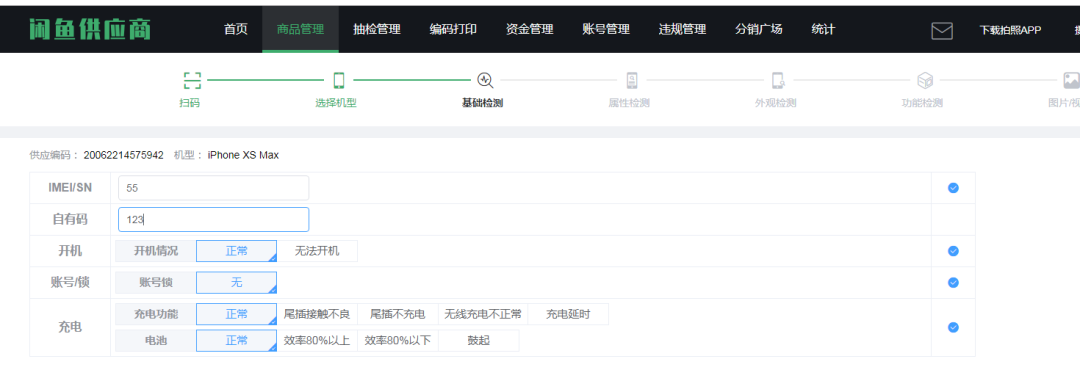Click the iPhone XS Max model text
The image size is (1080, 375).
243,155
